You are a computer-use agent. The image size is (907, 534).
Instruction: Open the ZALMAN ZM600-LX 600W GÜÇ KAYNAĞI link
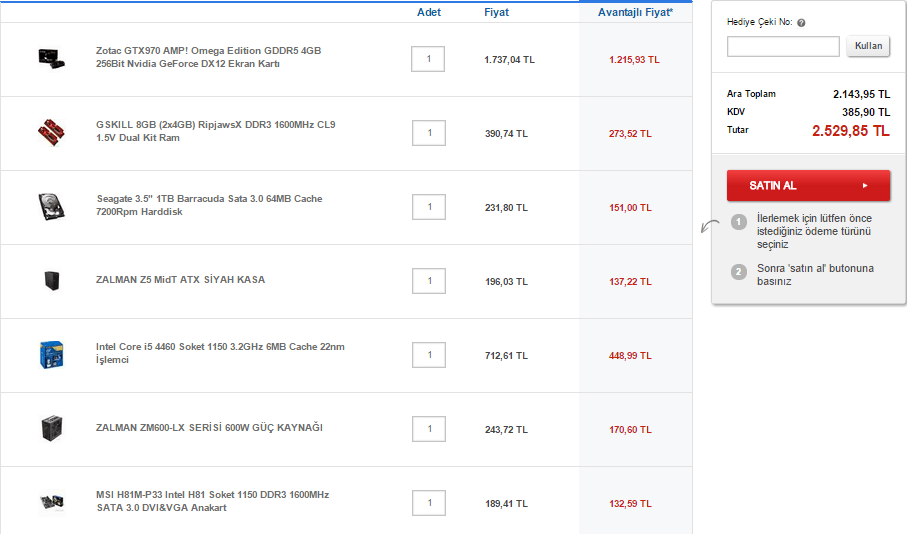coord(209,428)
